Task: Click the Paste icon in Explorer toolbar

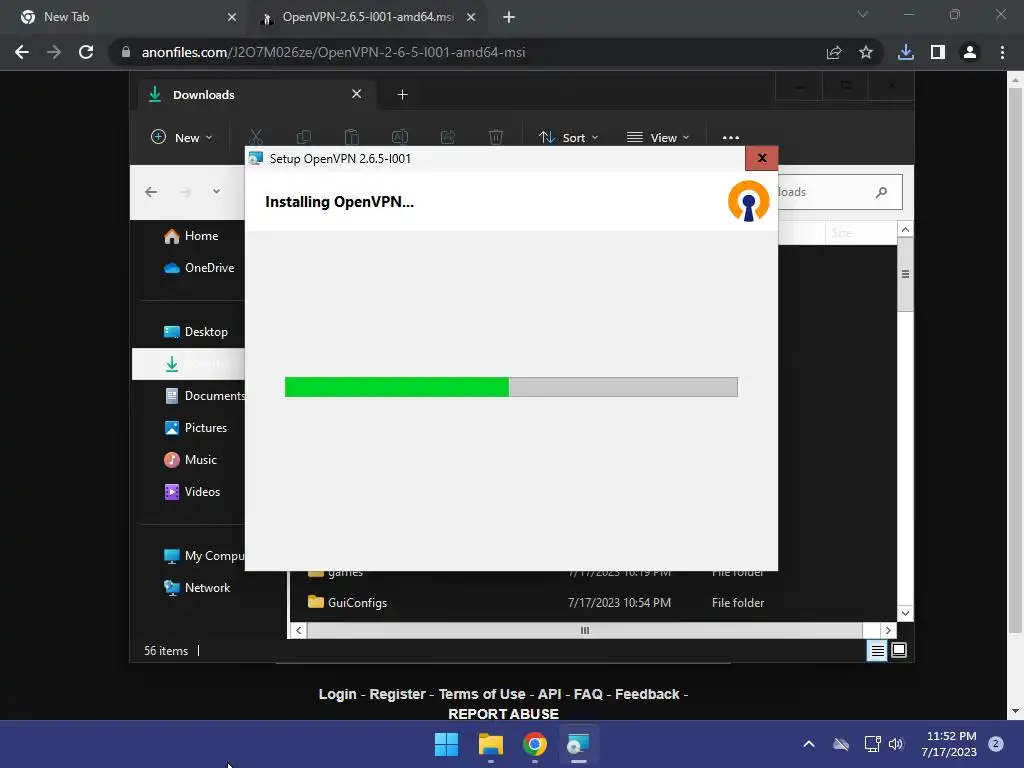Action: (x=352, y=137)
